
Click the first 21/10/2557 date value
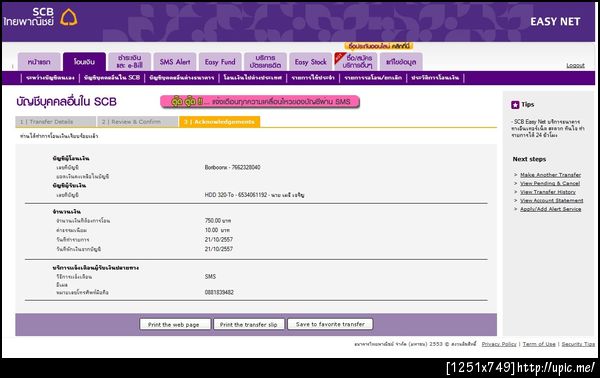click(x=218, y=240)
